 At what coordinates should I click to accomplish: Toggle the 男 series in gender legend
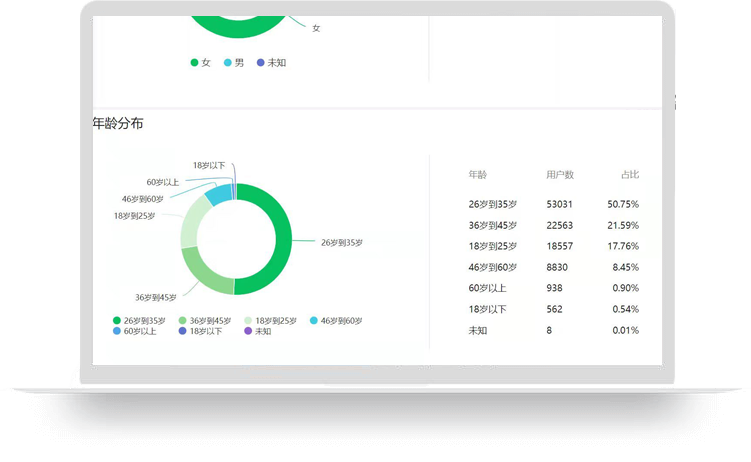[233, 62]
